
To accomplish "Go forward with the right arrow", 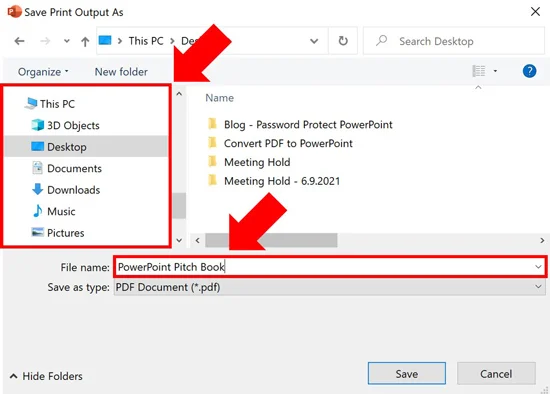I will [x=45, y=41].
